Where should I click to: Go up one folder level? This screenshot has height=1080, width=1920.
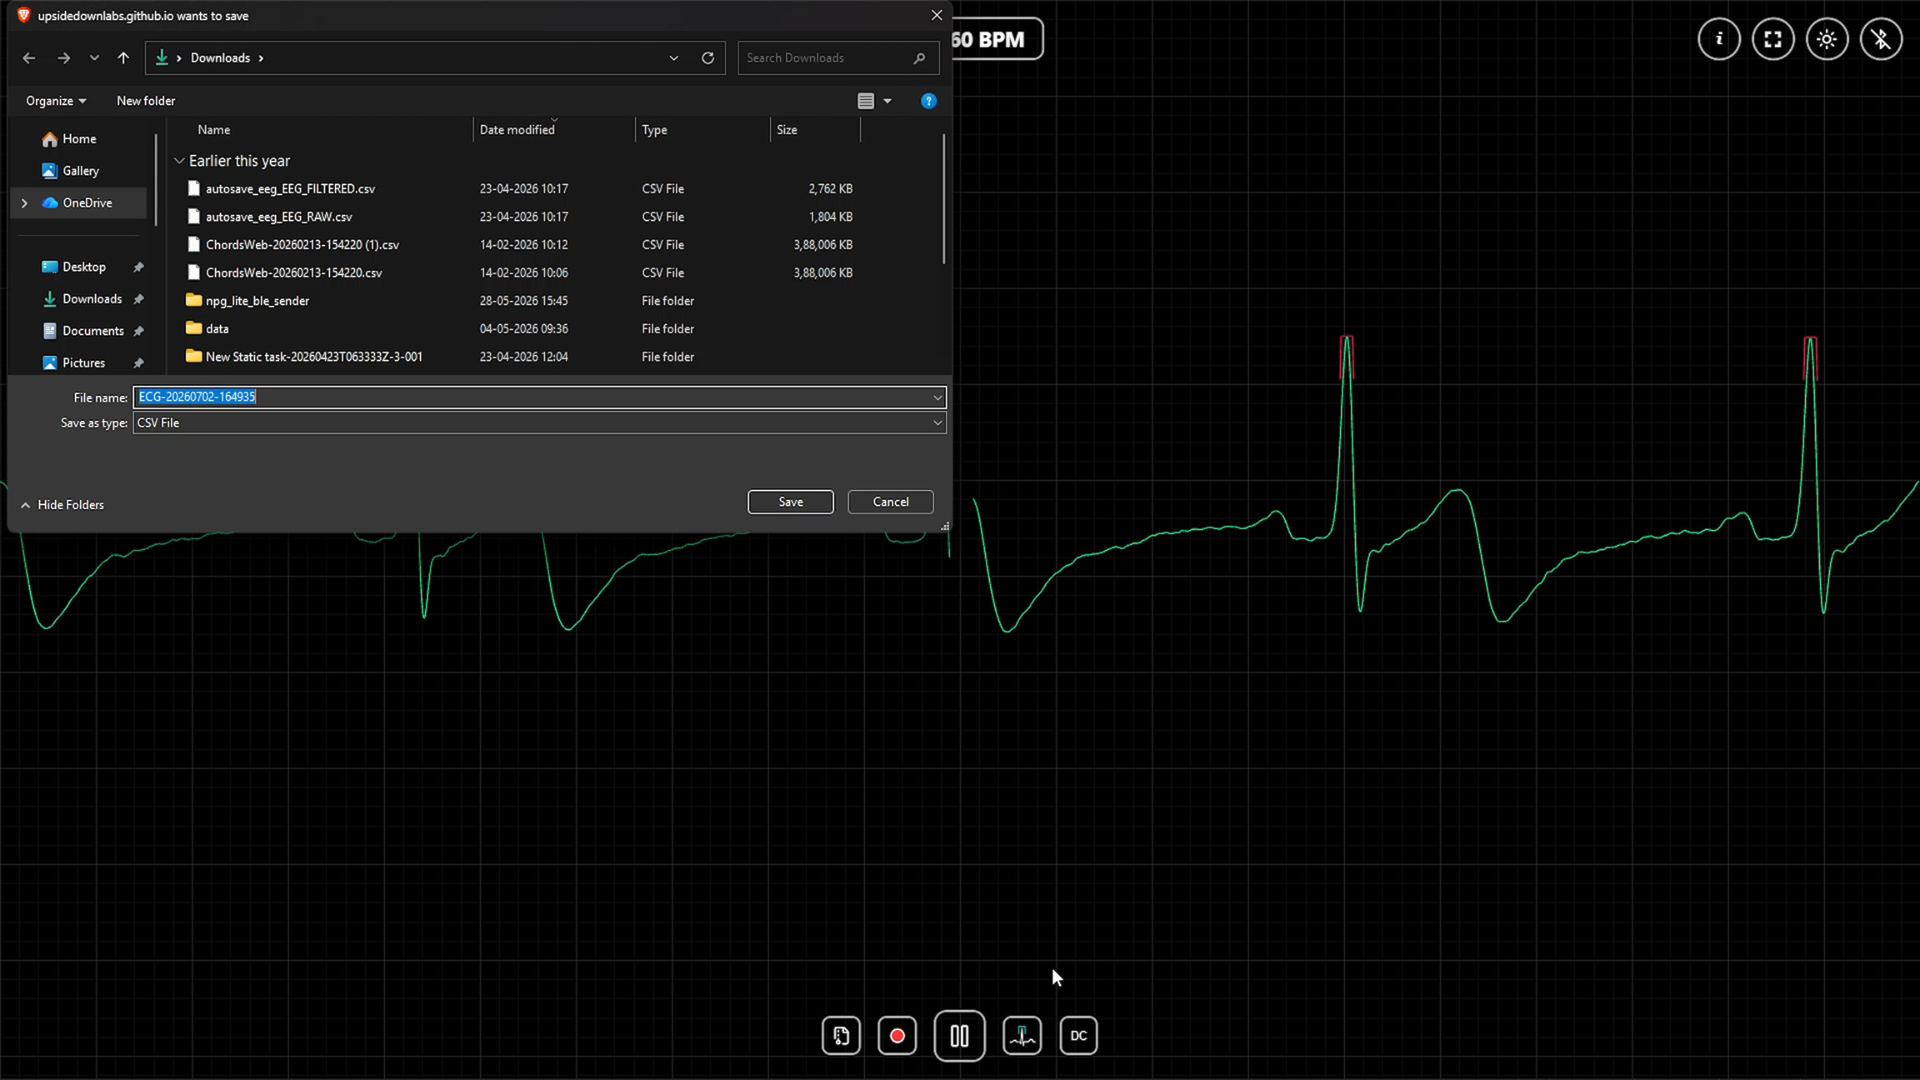[123, 58]
